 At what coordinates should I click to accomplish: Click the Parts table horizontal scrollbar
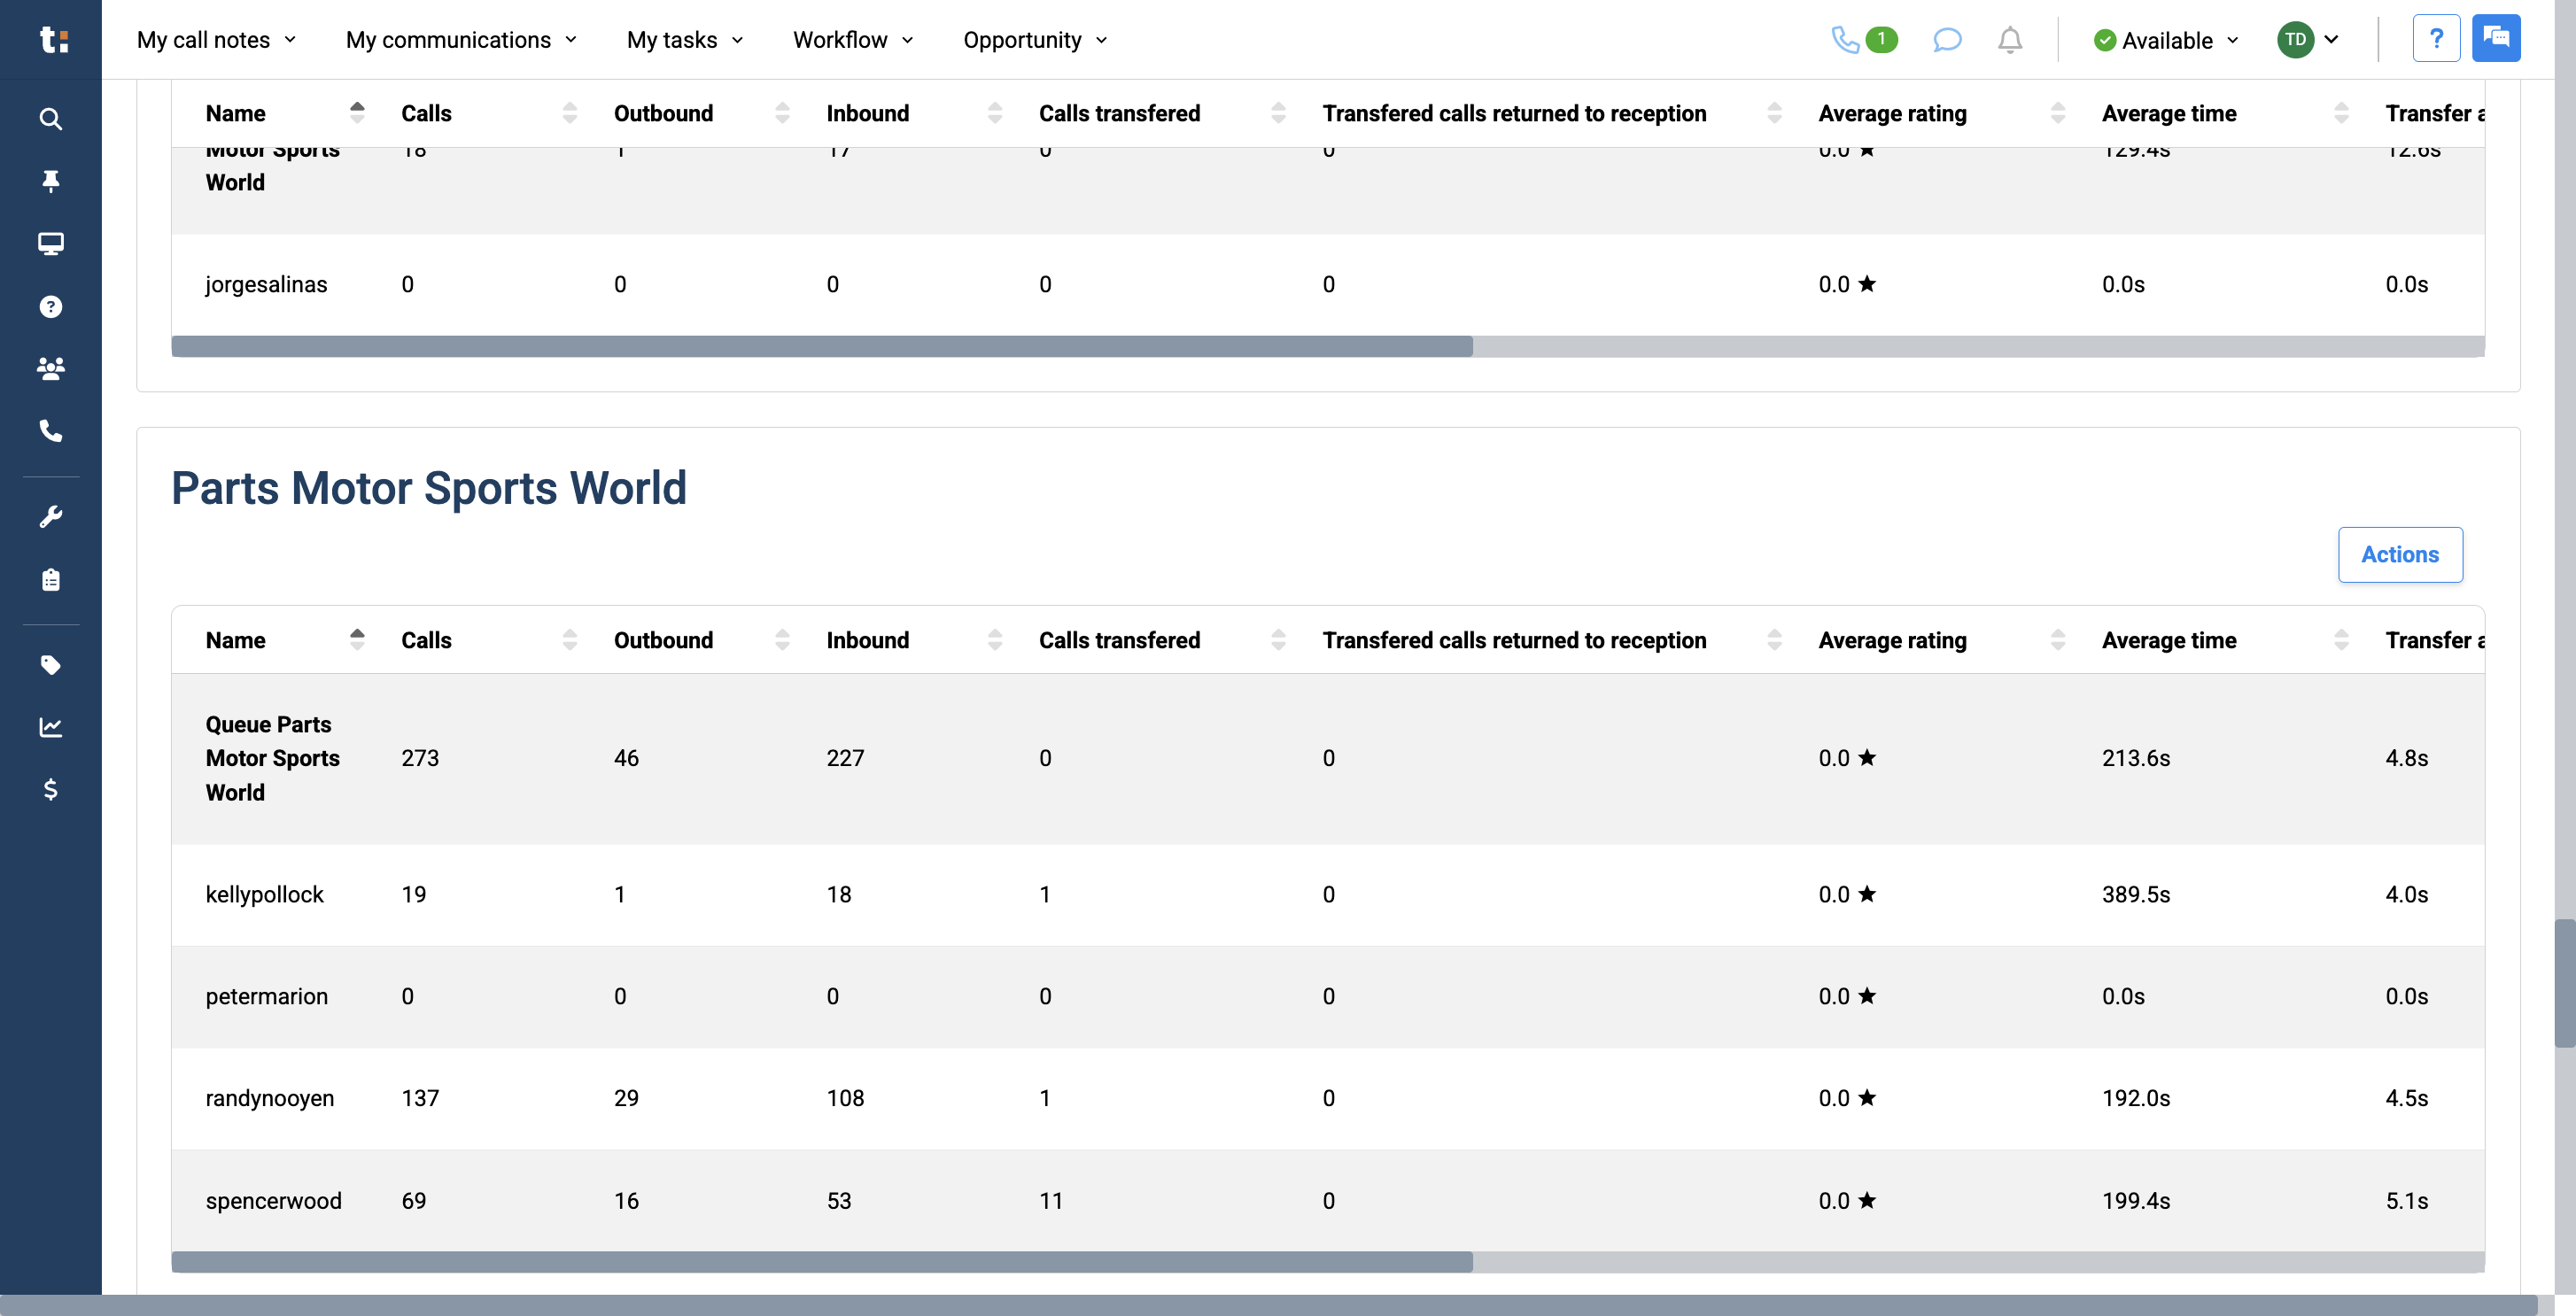click(820, 1262)
